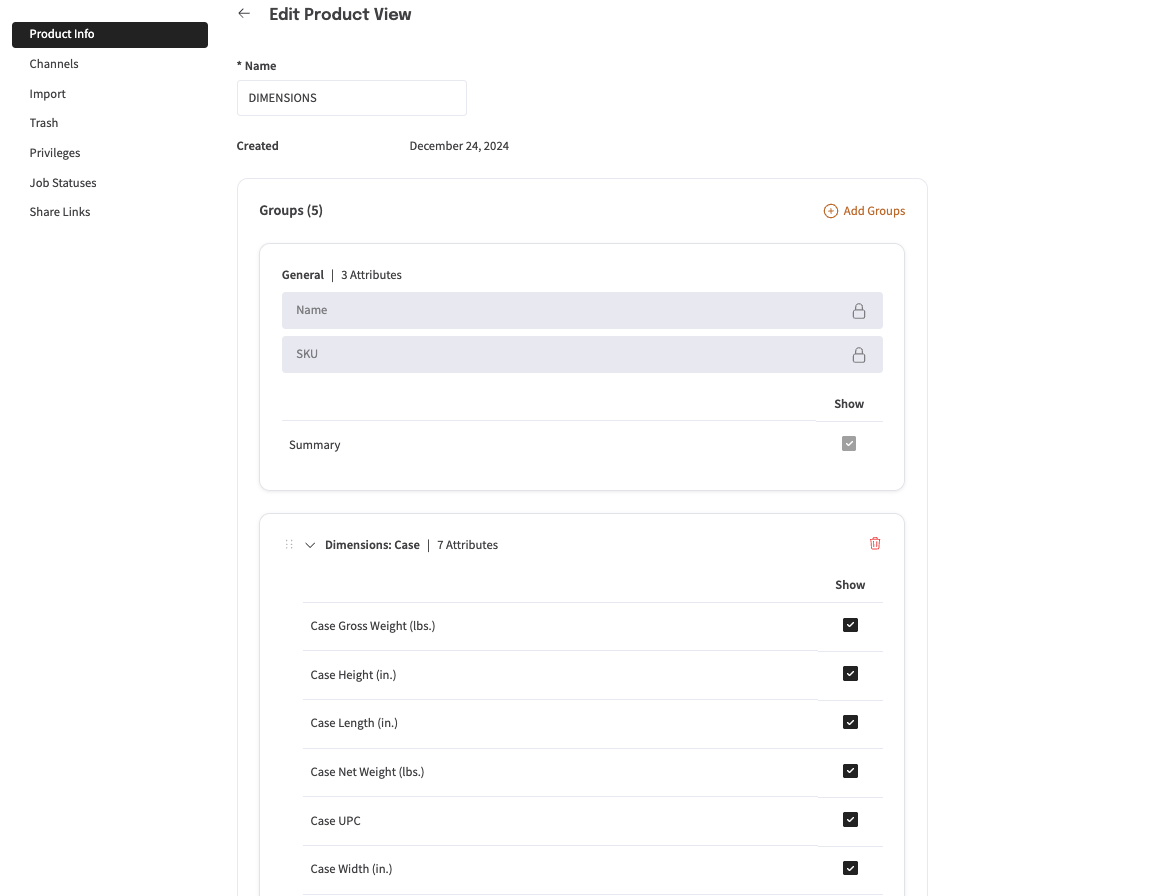Click the Add Groups link
Screen dimensions: 1166x896
[x=864, y=211]
